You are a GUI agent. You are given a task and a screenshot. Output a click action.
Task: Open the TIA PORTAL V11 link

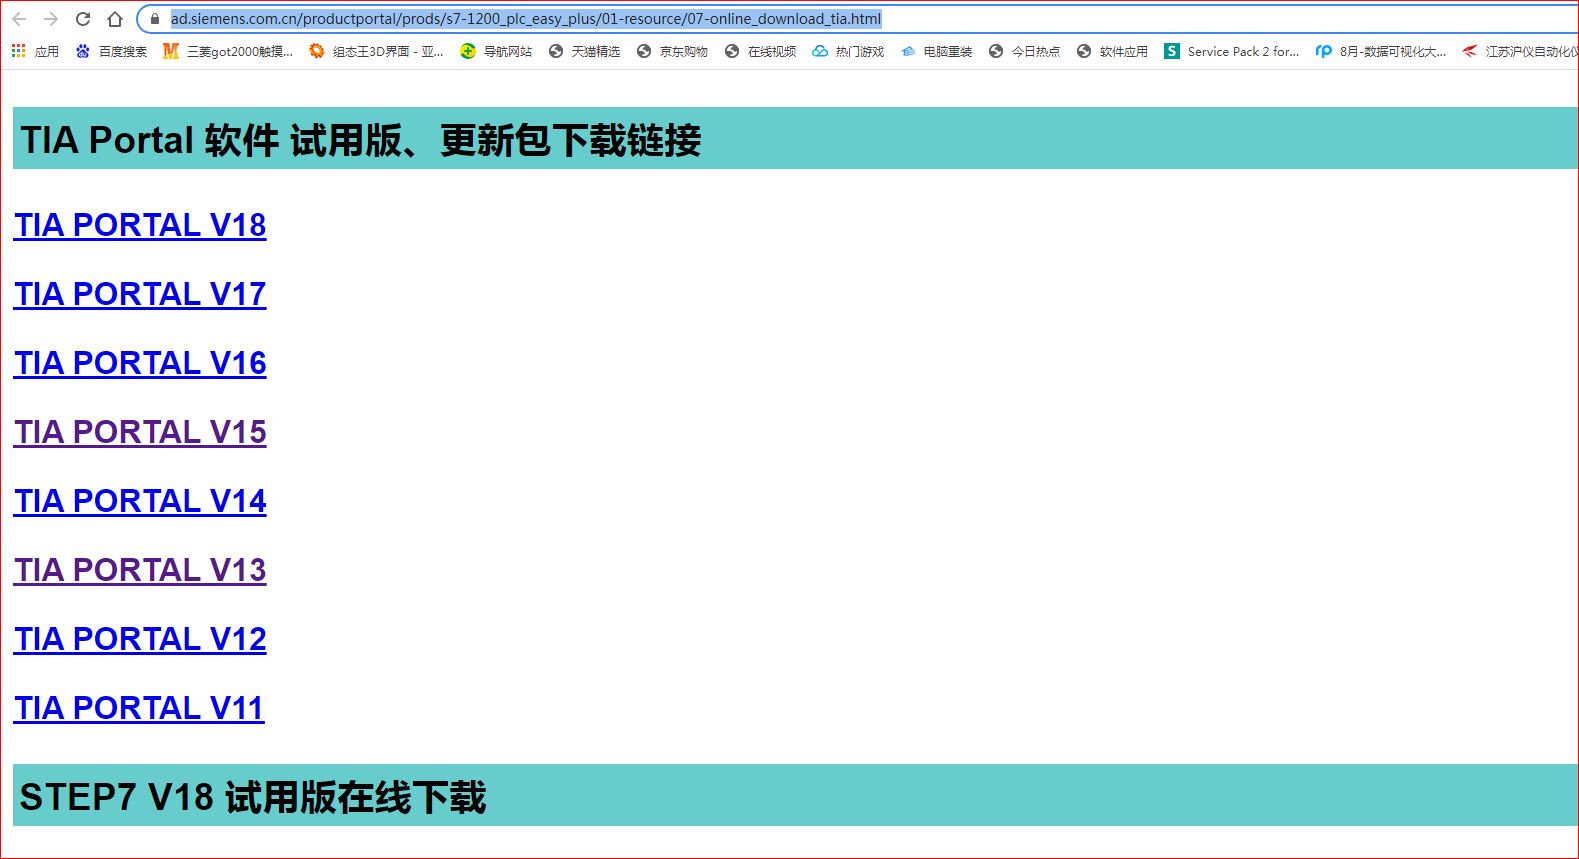click(x=139, y=708)
